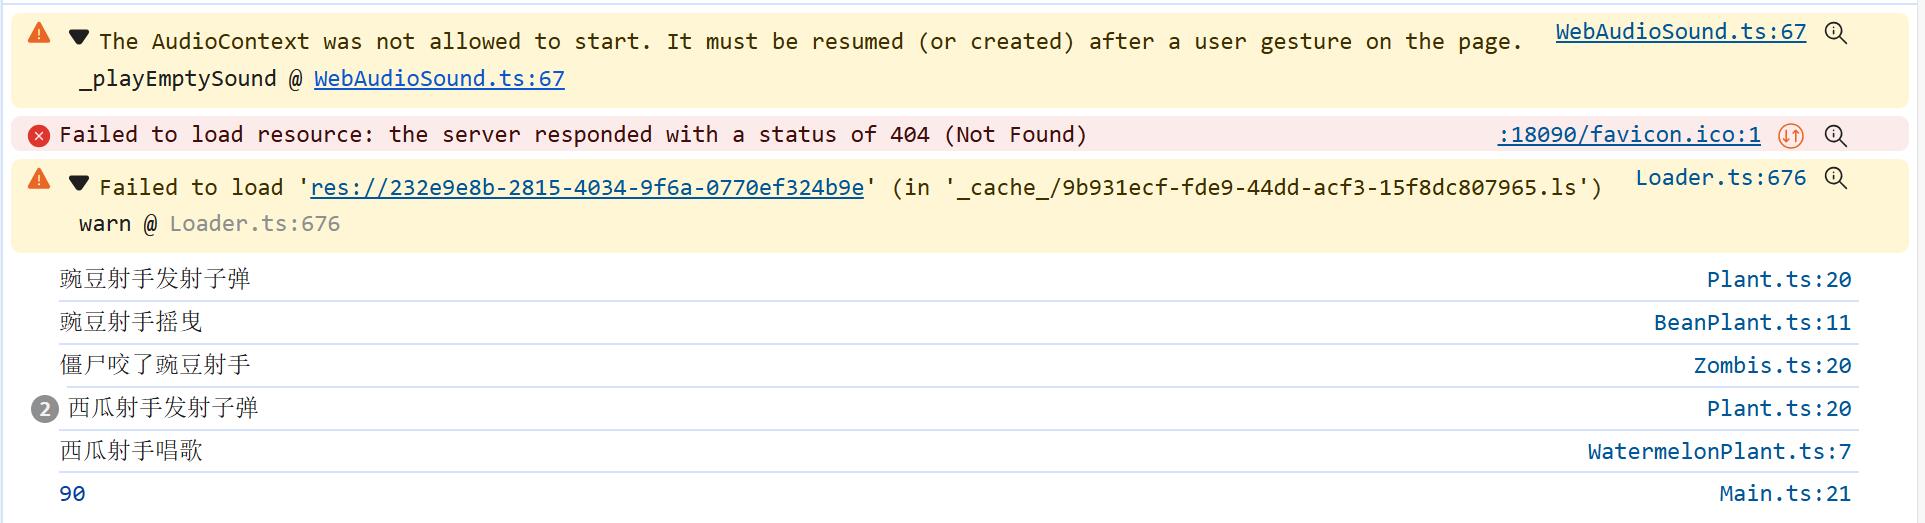Click warning triangle icon on 'Failed to load res://' message
The image size is (1925, 523).
pyautogui.click(x=39, y=179)
